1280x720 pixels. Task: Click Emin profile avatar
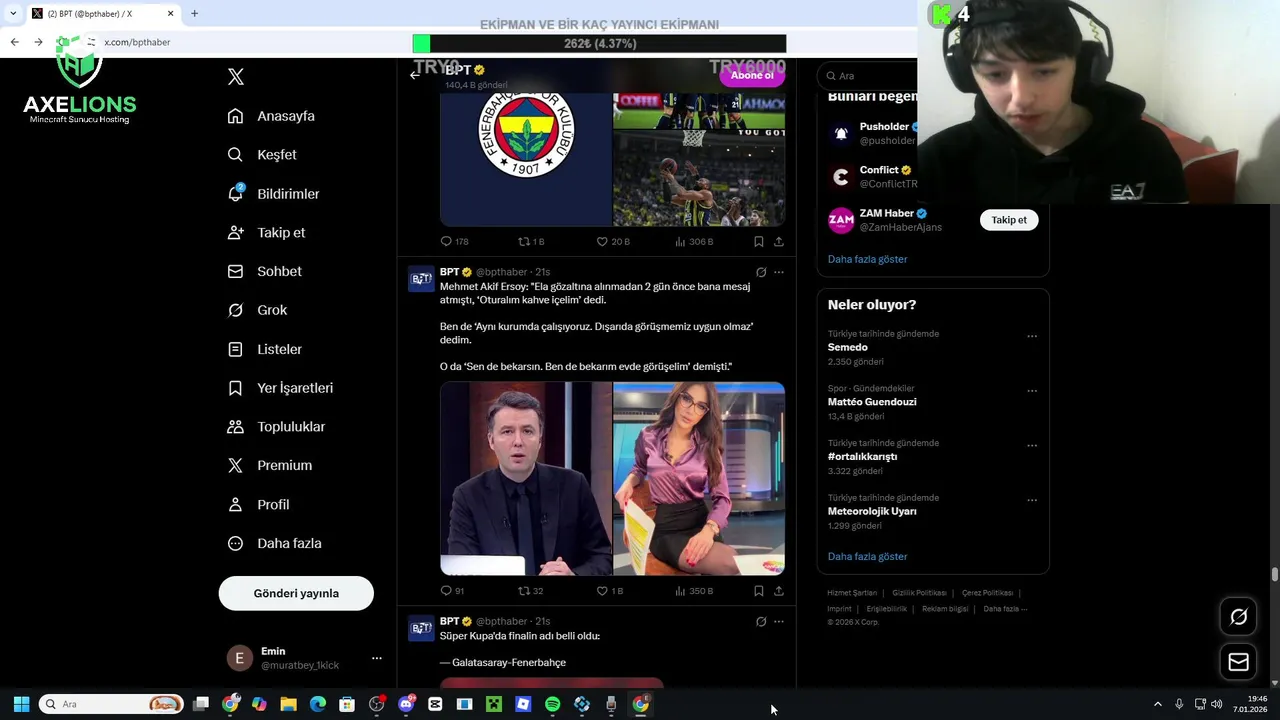(239, 658)
